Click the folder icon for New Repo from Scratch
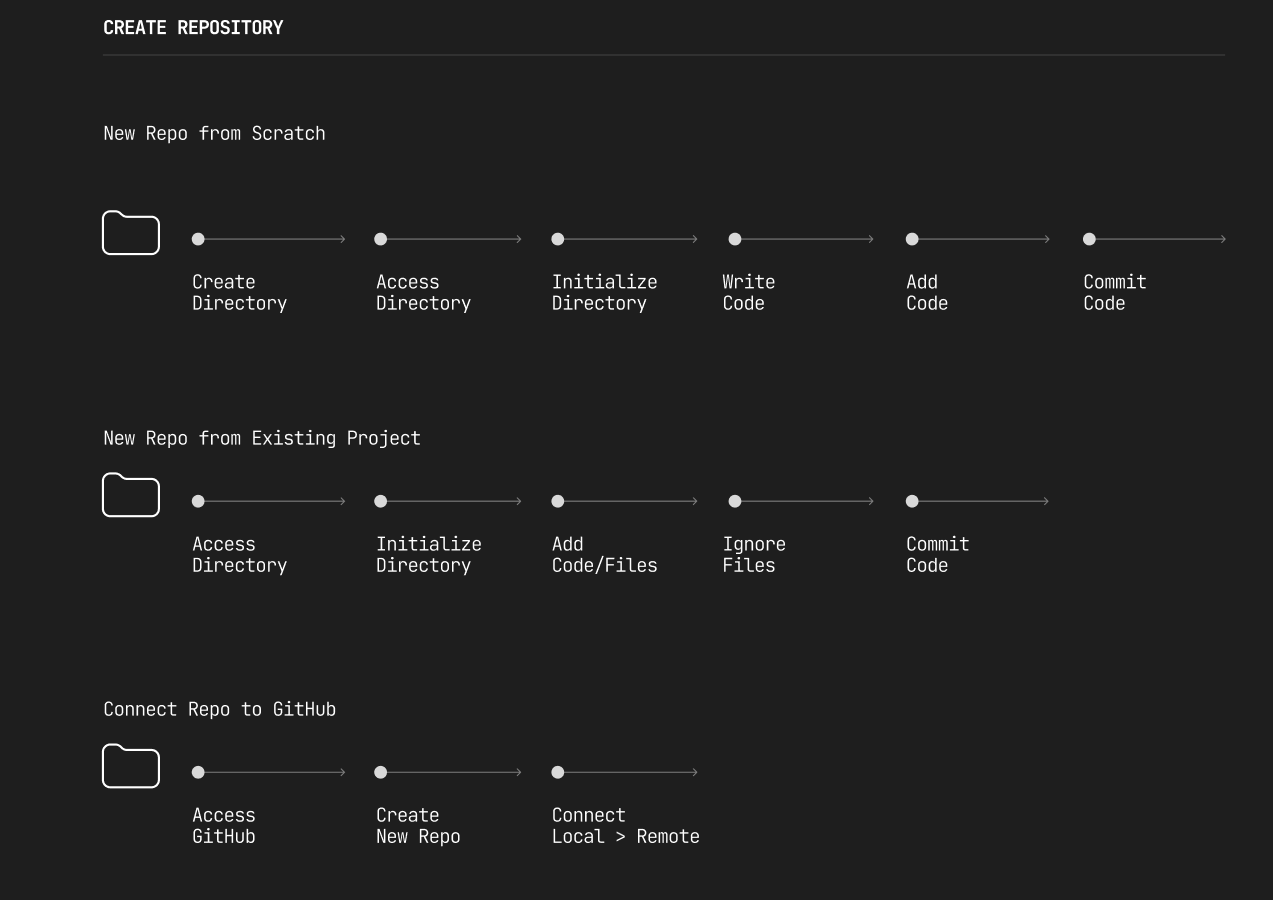This screenshot has width=1273, height=900. coord(131,233)
